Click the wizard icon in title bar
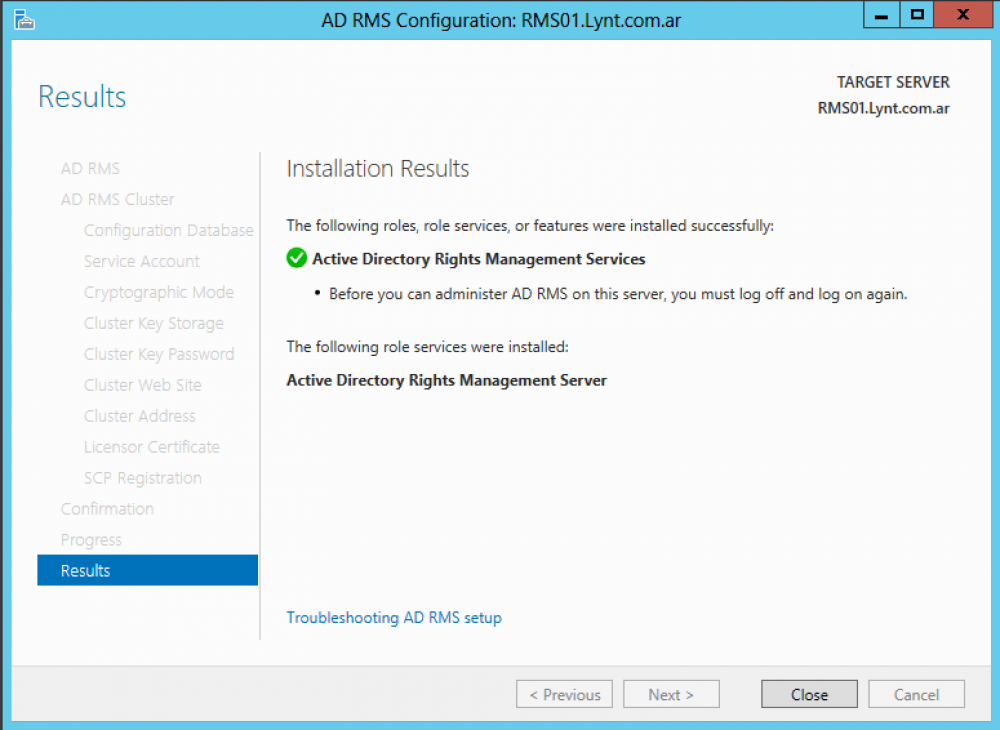1000x730 pixels. (24, 19)
